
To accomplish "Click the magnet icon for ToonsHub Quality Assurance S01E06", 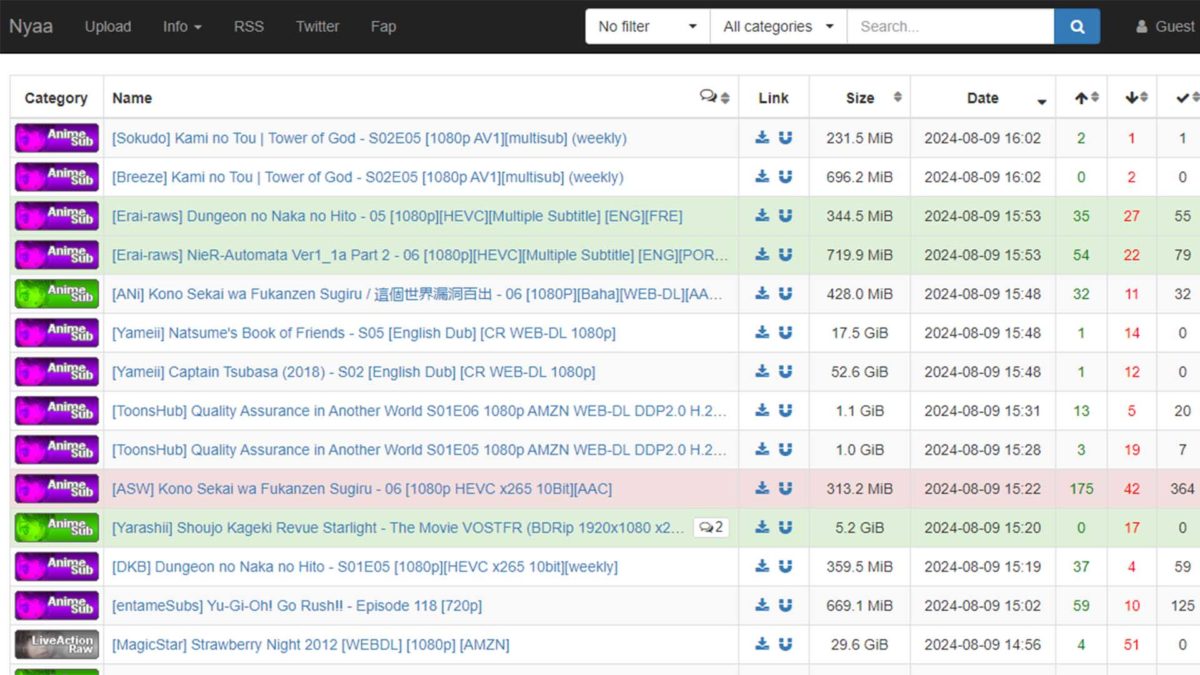I will click(x=785, y=411).
